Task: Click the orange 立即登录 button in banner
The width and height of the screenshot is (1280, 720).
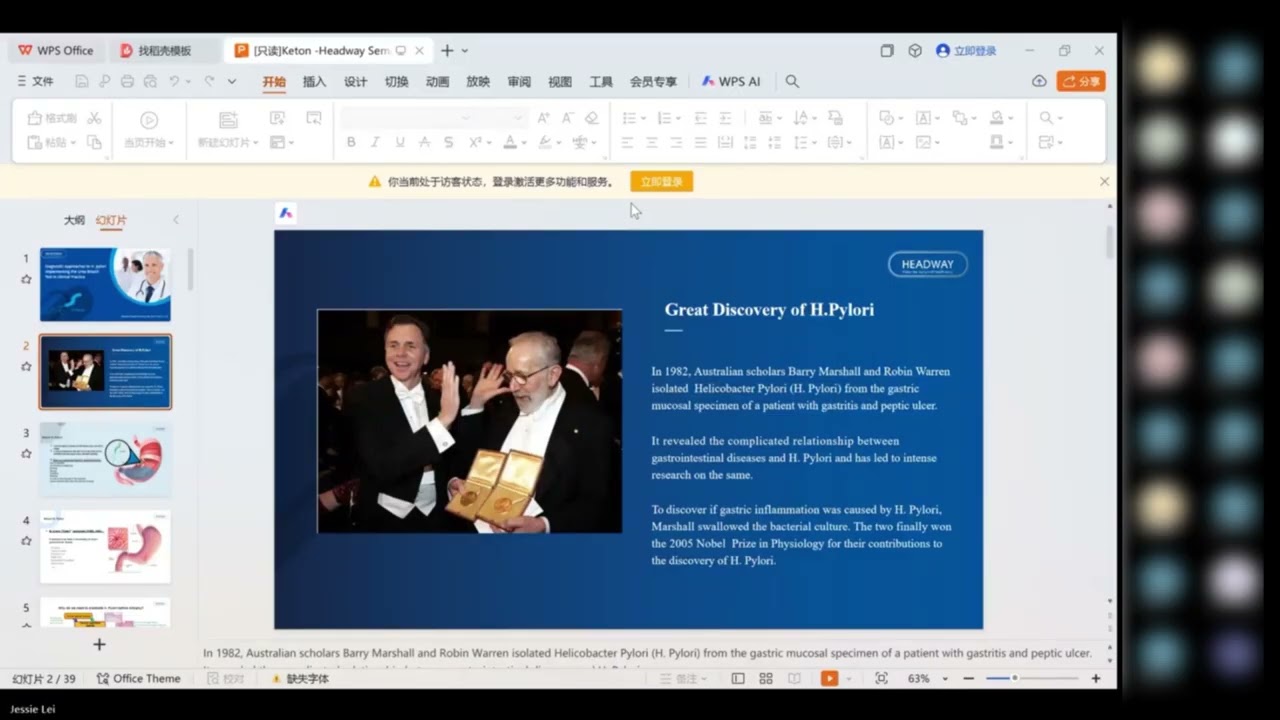Action: click(x=661, y=182)
